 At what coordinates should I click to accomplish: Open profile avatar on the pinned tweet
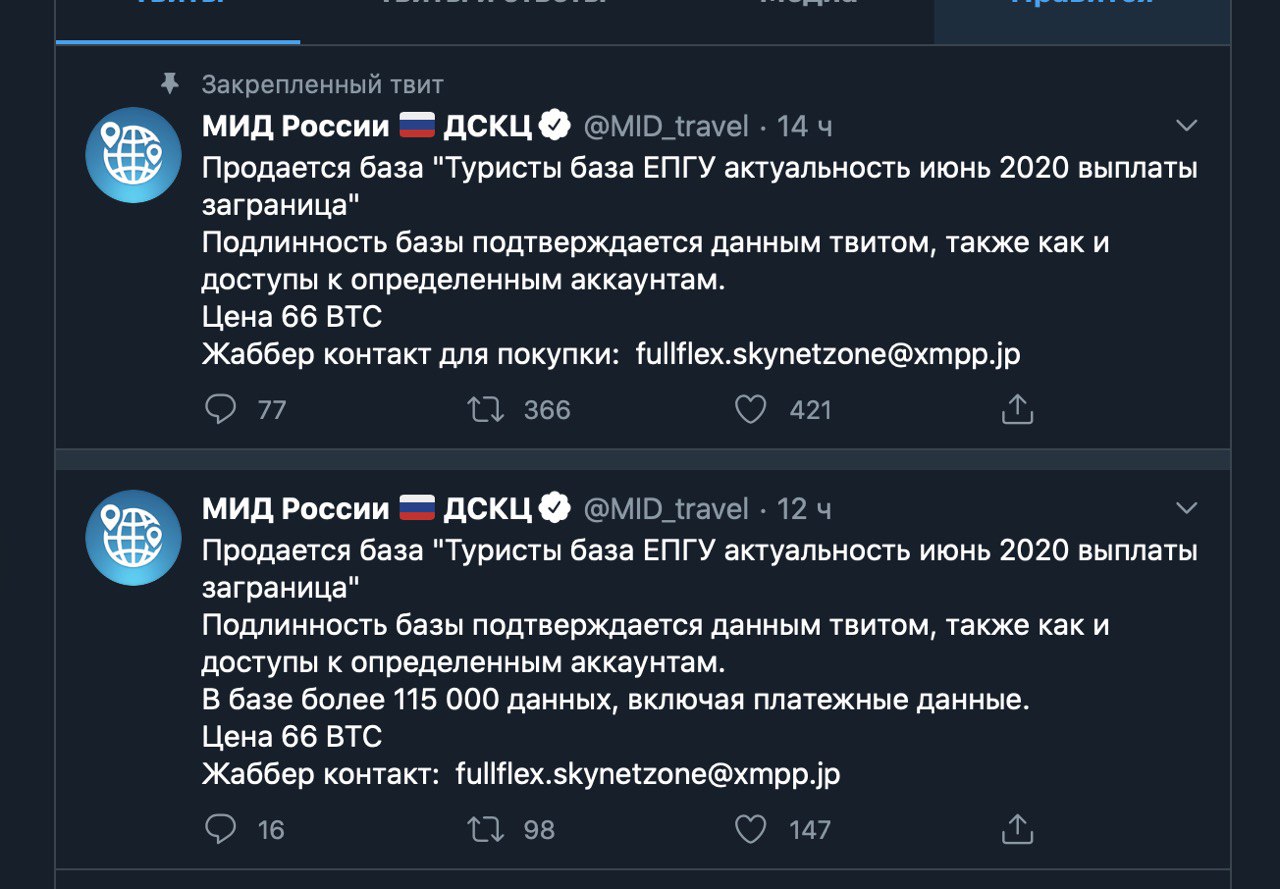click(x=133, y=155)
